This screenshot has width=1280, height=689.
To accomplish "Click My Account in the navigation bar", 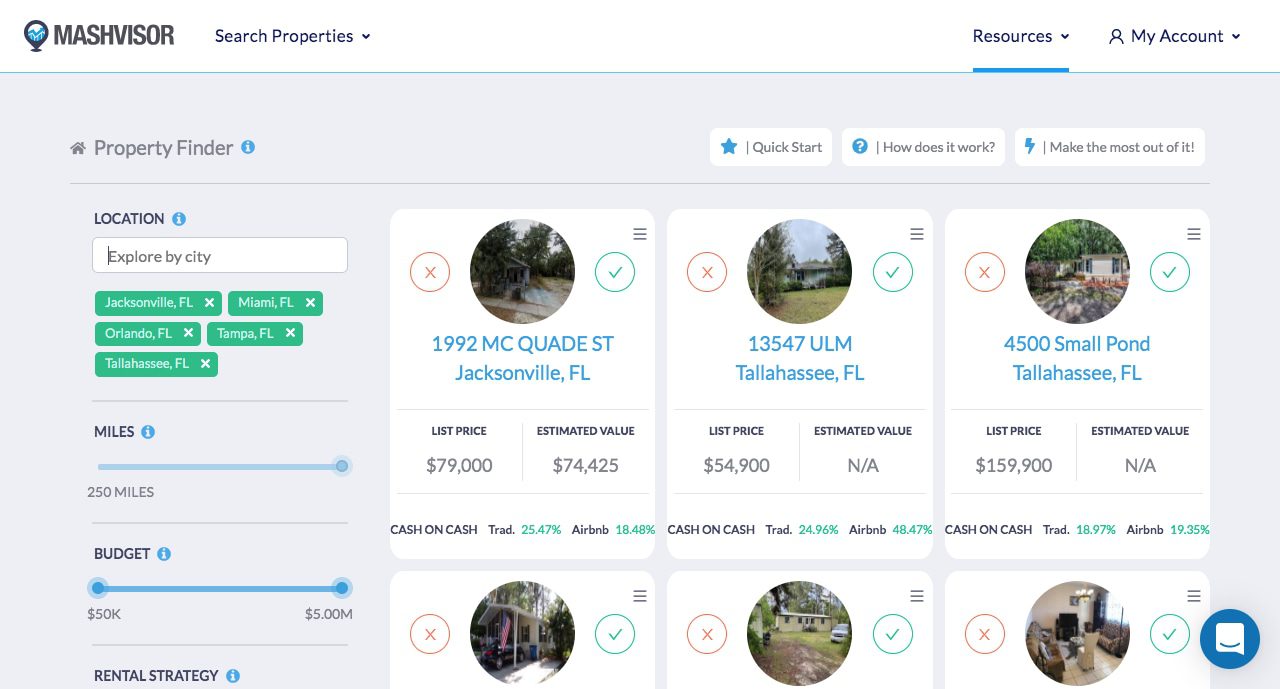I will pyautogui.click(x=1177, y=36).
